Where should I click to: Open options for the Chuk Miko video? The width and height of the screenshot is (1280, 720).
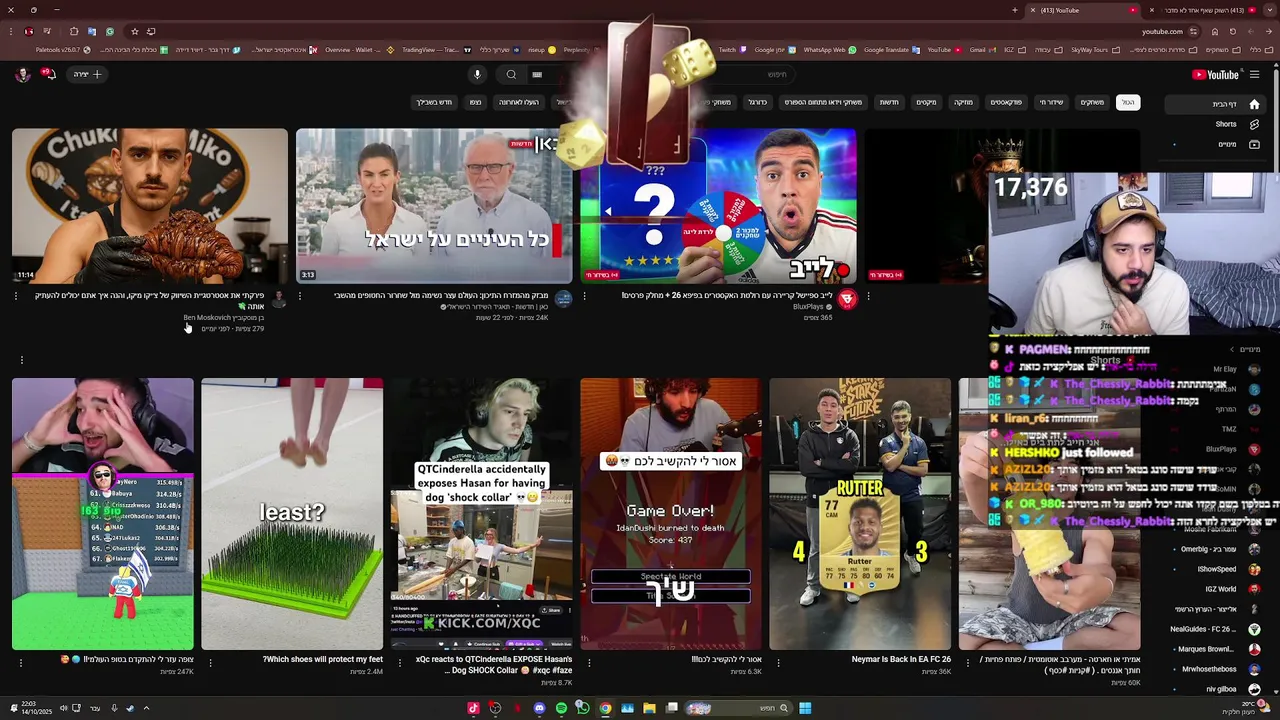(16, 296)
